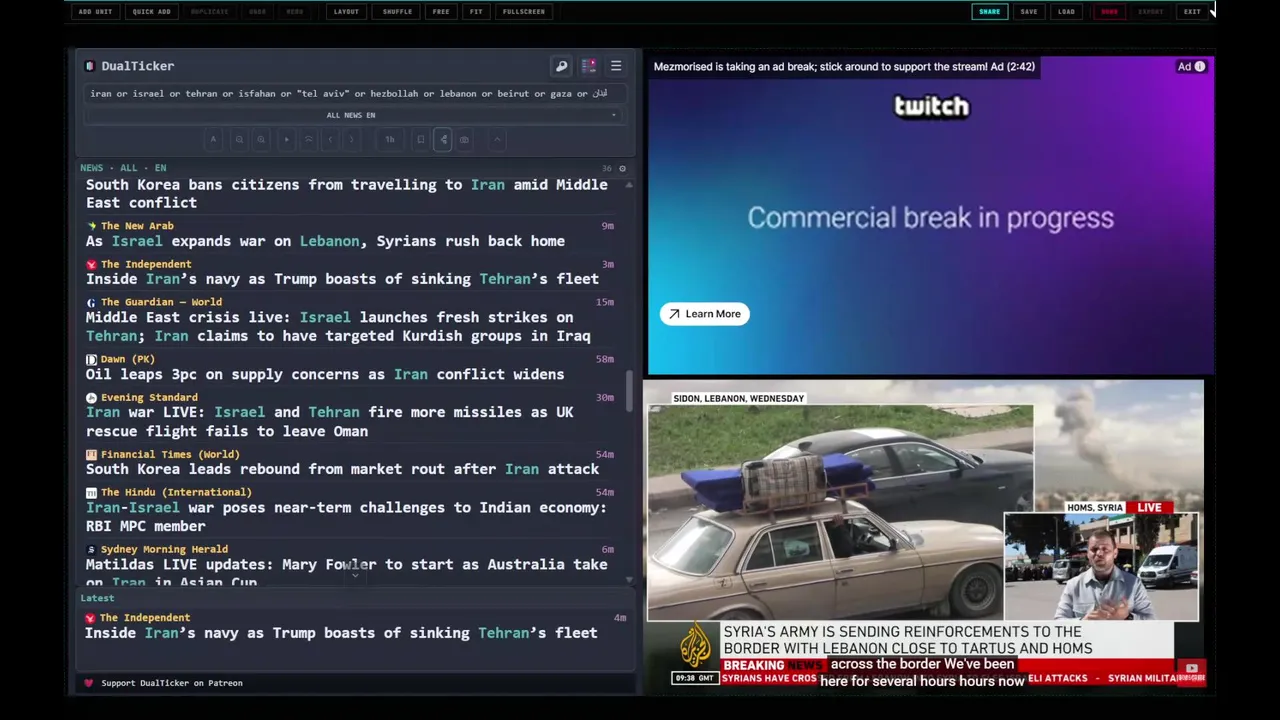Open the Guardian Middle East crisis live headline
The width and height of the screenshot is (1280, 720).
point(338,326)
